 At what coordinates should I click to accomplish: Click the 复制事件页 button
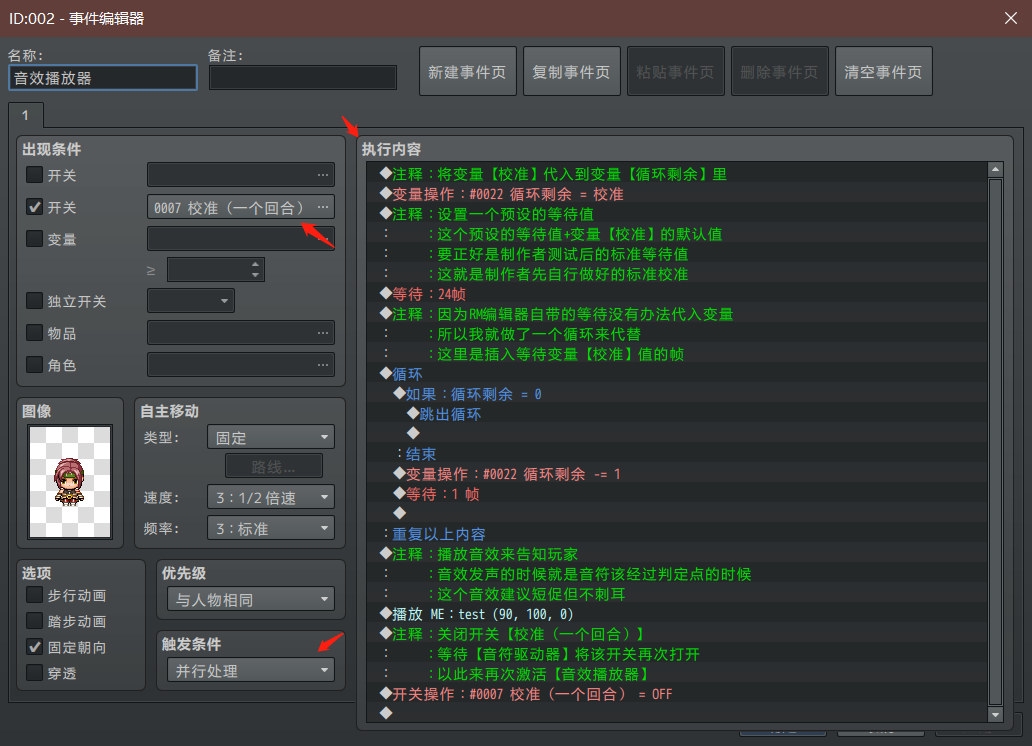(571, 71)
